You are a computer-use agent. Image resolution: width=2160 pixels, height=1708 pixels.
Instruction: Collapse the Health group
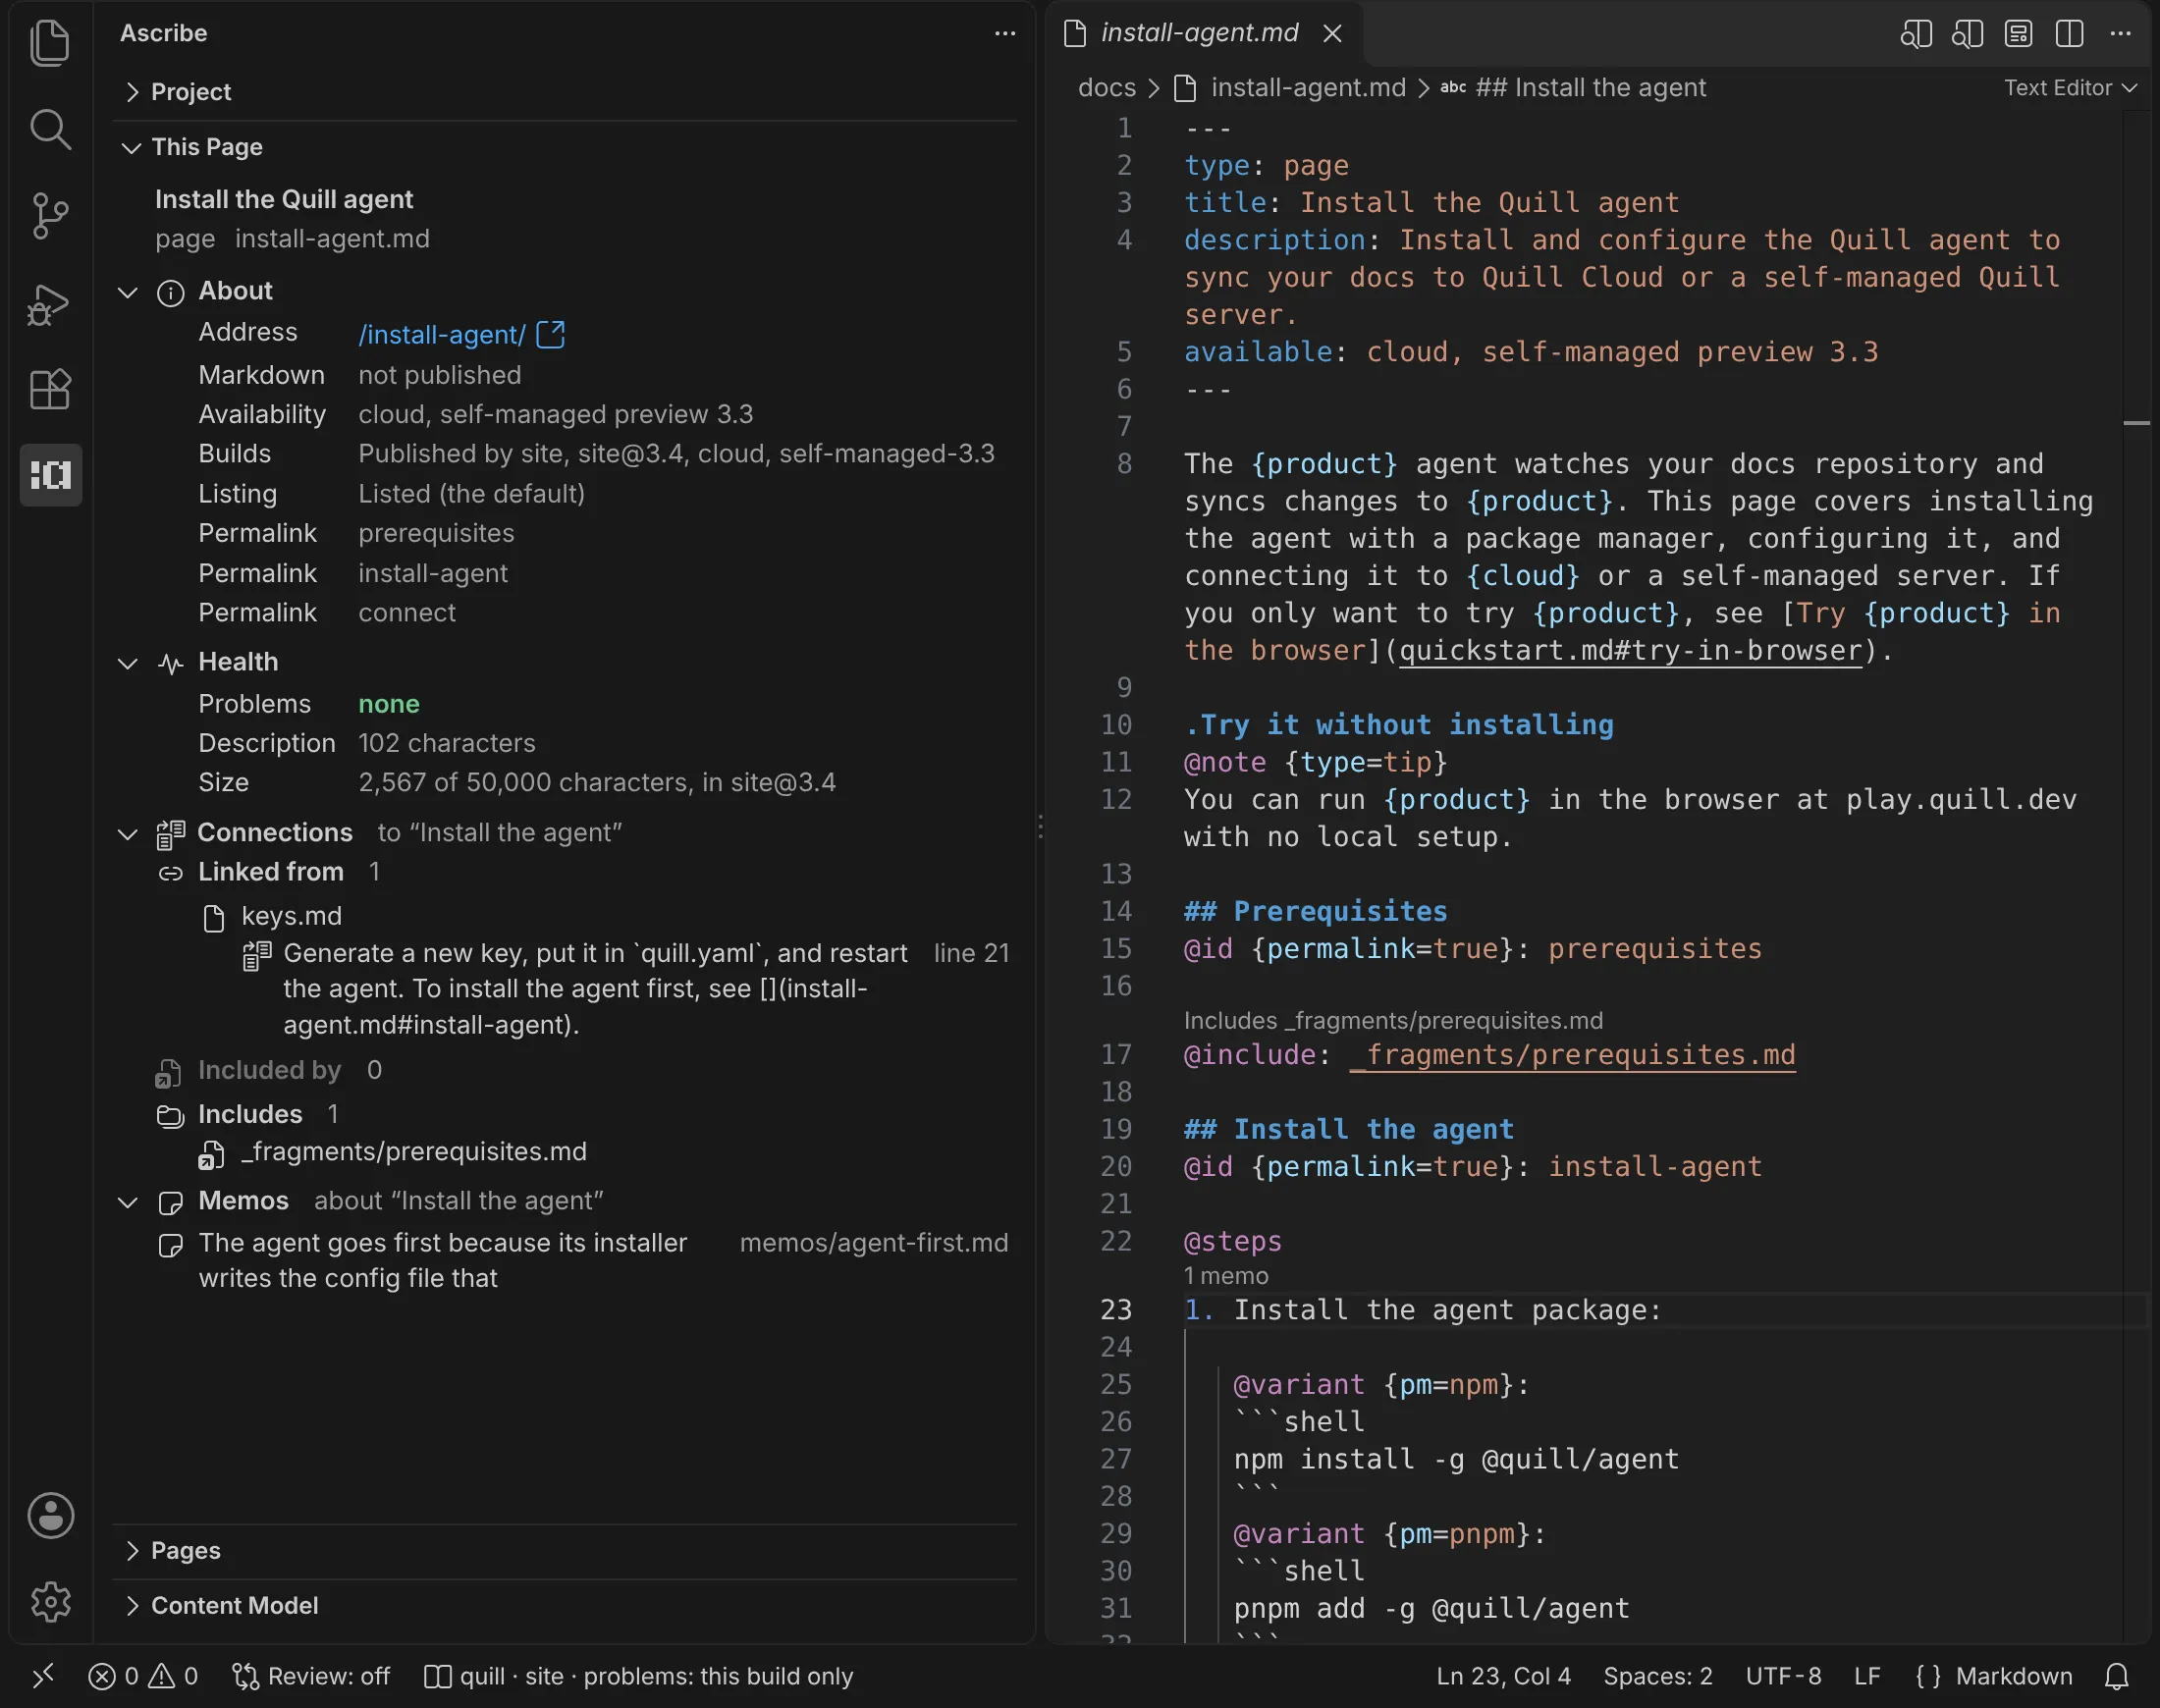tap(128, 663)
